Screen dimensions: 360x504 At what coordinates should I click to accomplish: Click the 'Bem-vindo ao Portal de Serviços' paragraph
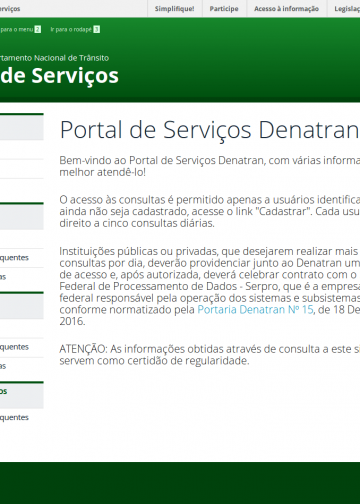click(210, 166)
